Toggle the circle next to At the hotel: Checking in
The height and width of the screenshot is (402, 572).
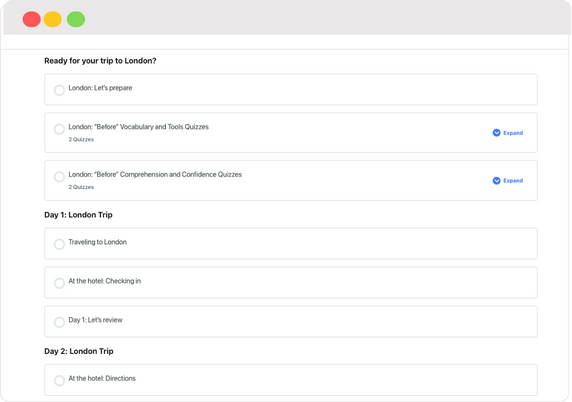coord(59,283)
